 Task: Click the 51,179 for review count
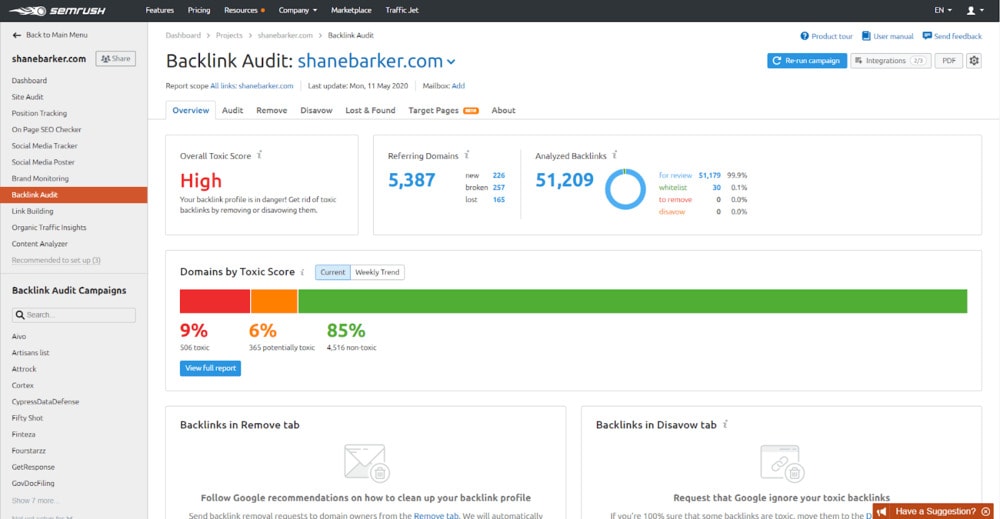click(709, 175)
